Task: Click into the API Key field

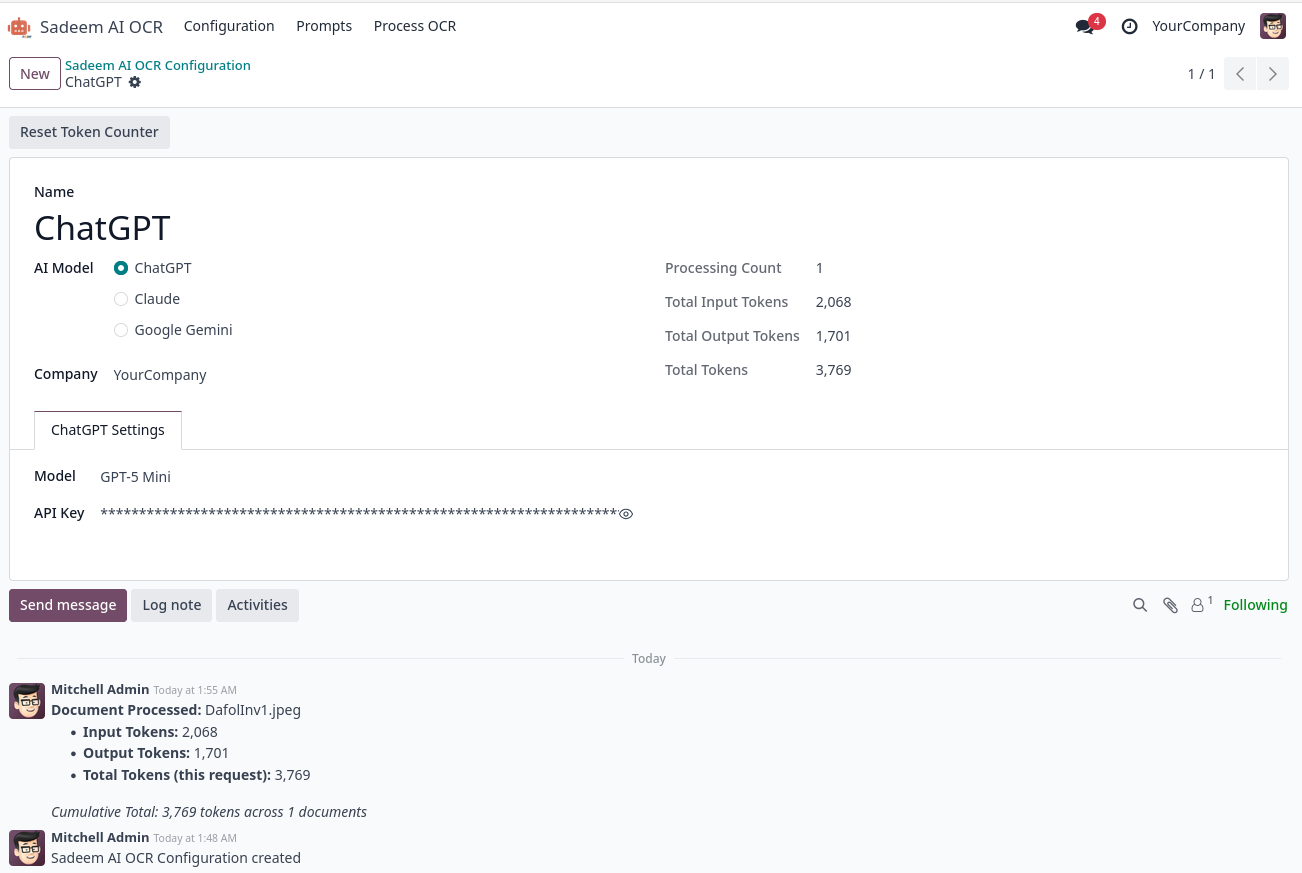Action: [358, 514]
